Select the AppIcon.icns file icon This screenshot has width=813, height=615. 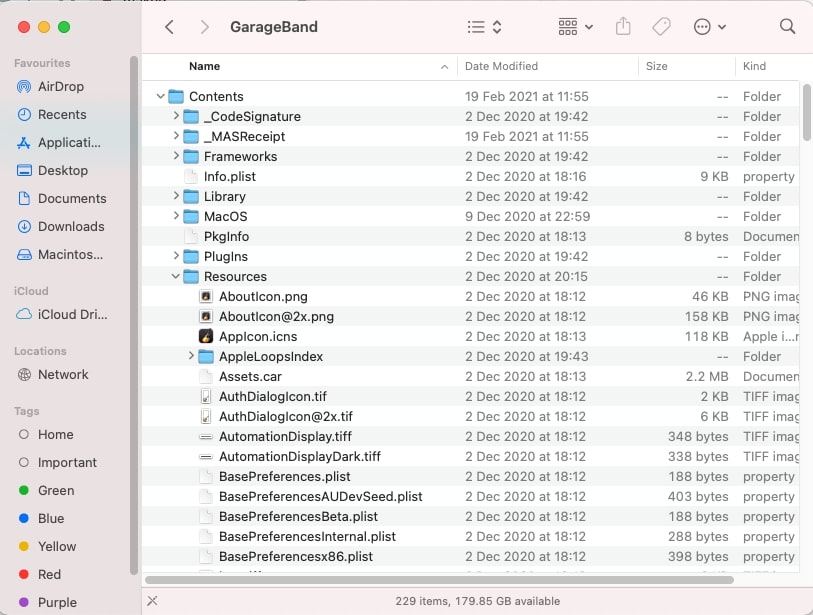[x=206, y=337]
